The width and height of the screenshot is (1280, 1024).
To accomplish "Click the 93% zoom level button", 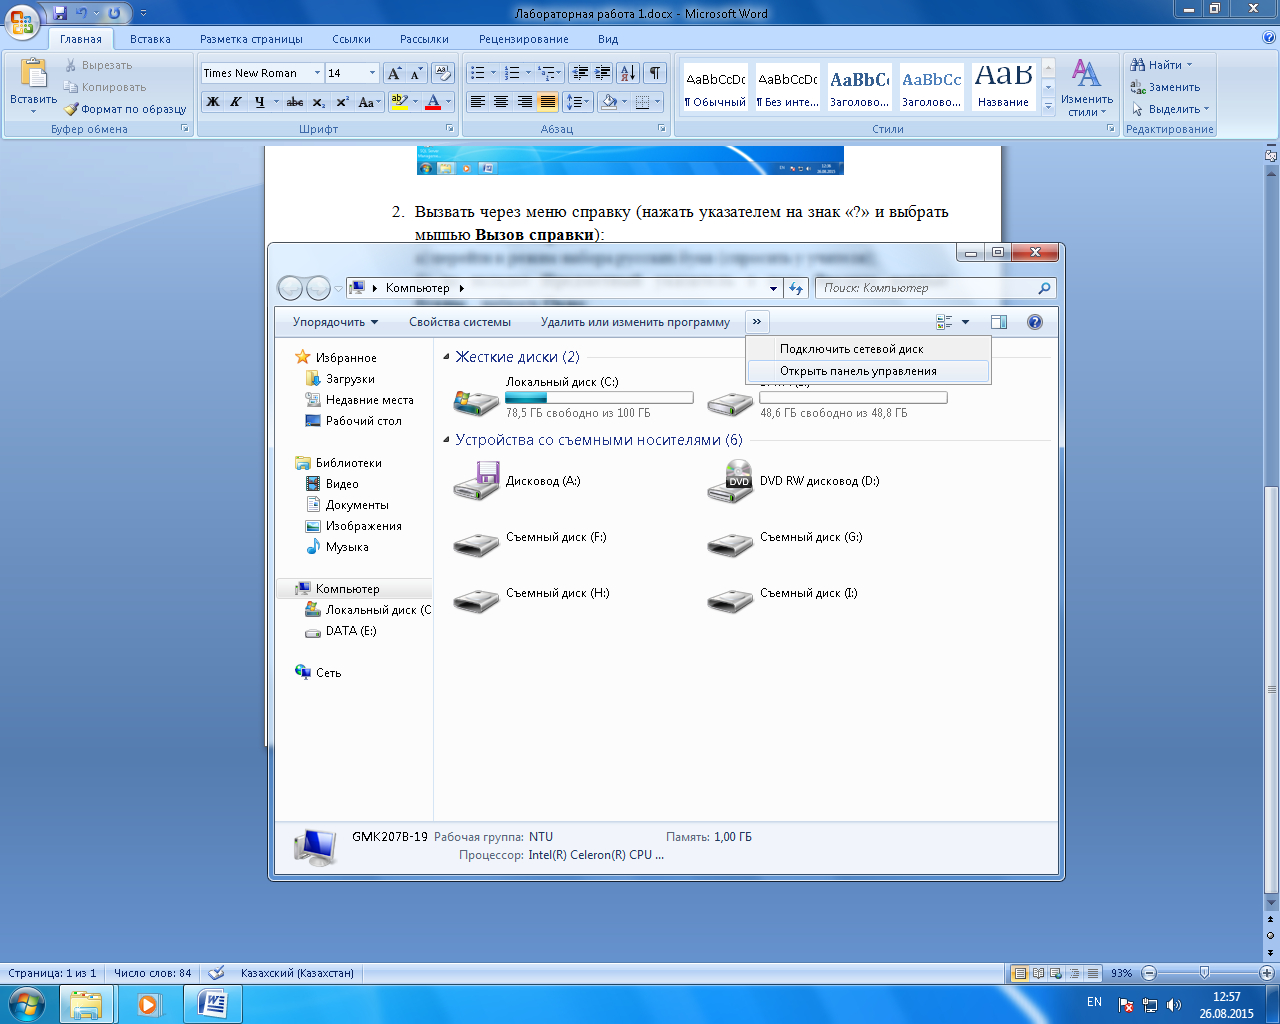I will [x=1121, y=973].
